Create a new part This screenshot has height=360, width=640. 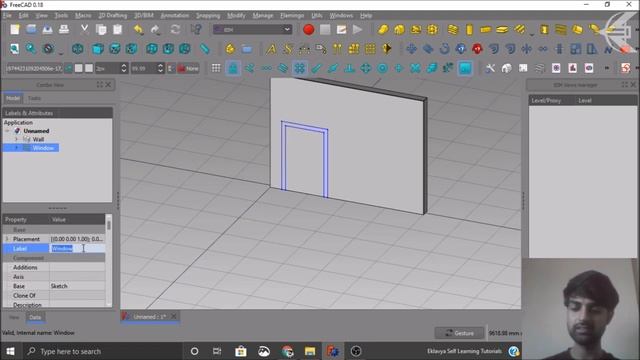click(230, 49)
